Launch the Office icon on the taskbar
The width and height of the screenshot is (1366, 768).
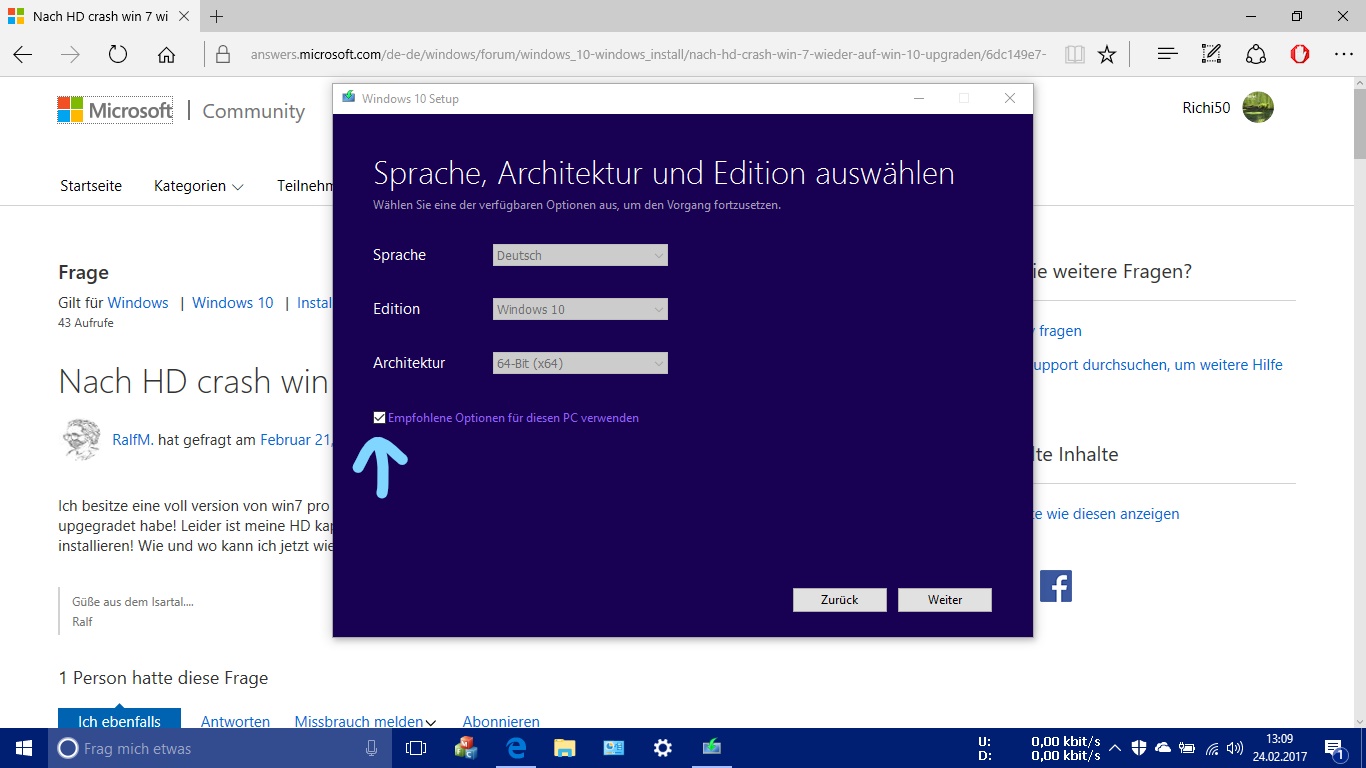point(465,748)
